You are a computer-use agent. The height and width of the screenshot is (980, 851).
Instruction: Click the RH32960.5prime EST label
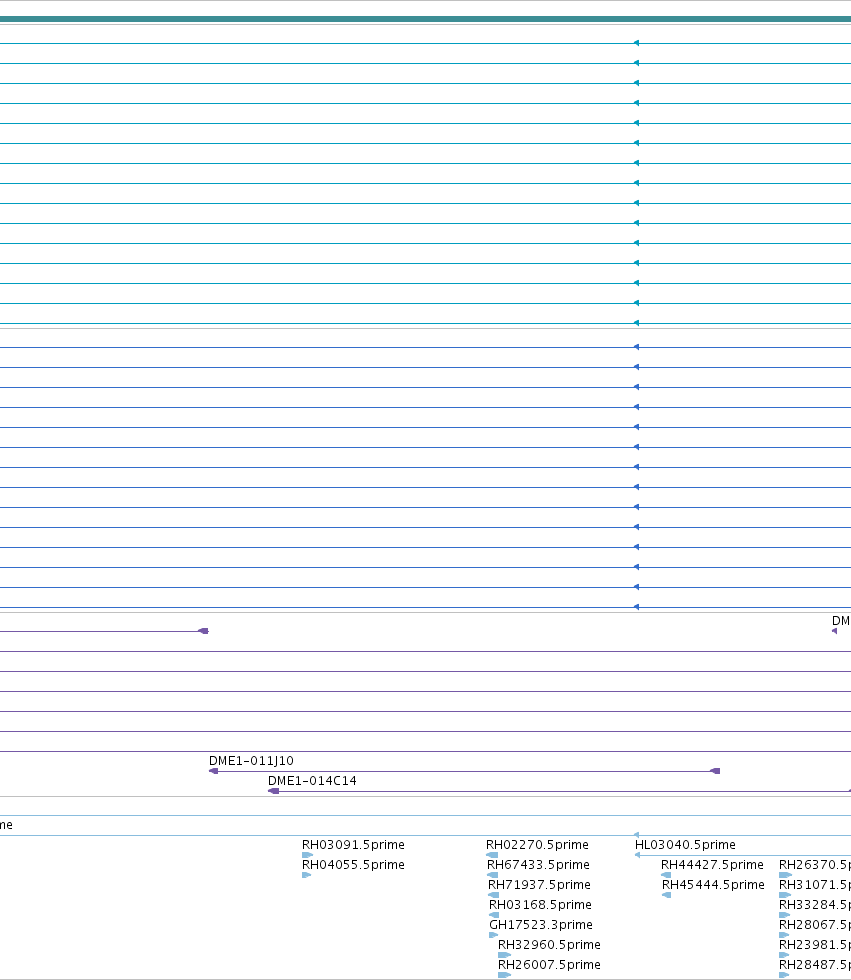coord(549,944)
